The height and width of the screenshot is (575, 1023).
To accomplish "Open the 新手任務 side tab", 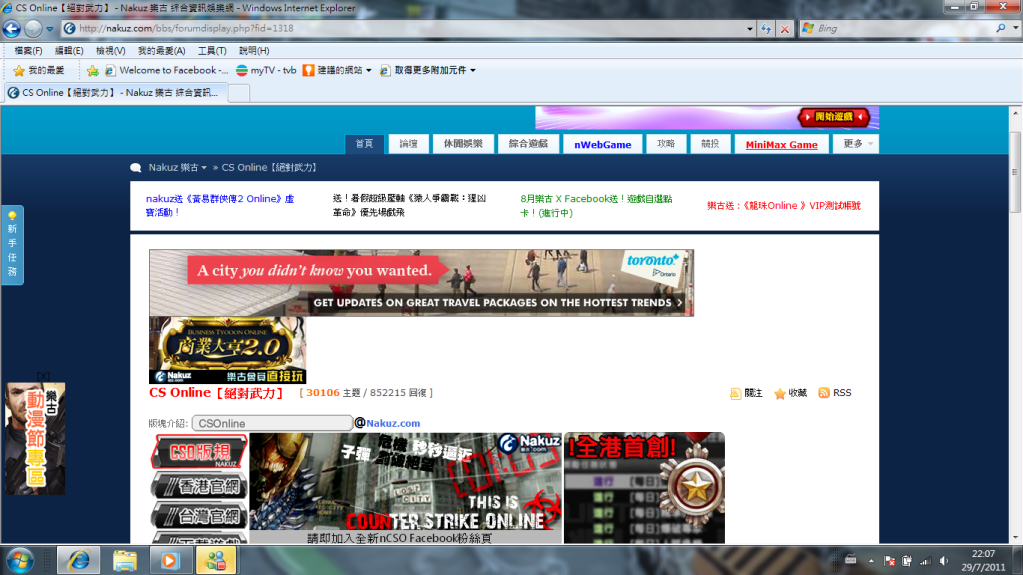I will pyautogui.click(x=12, y=245).
